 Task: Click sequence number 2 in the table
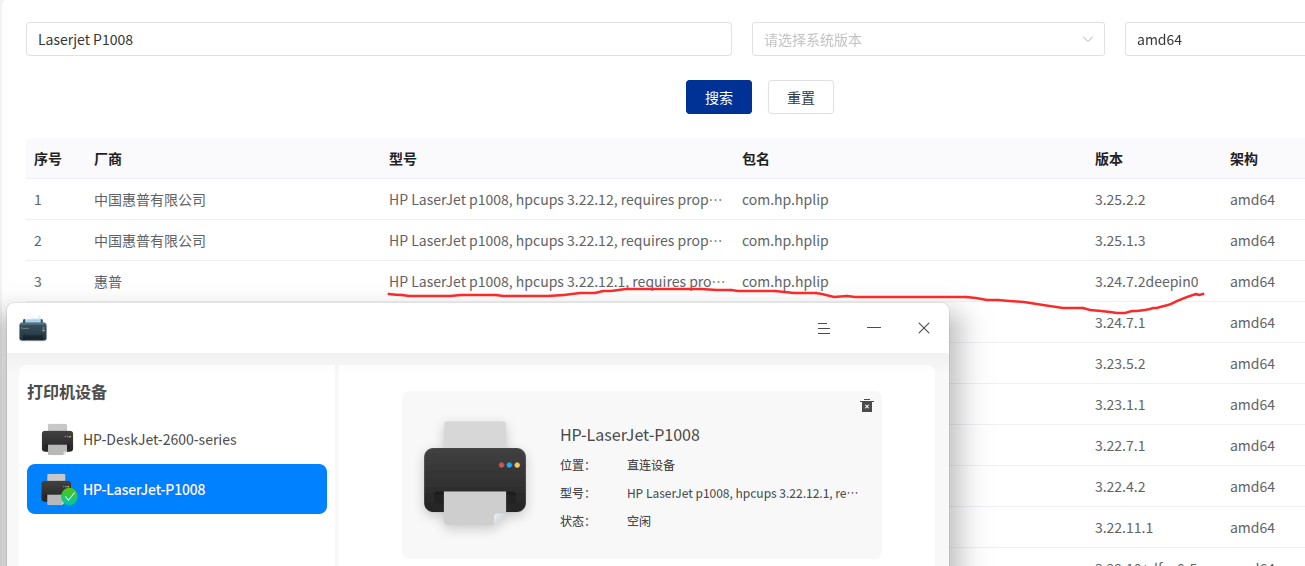[x=38, y=241]
